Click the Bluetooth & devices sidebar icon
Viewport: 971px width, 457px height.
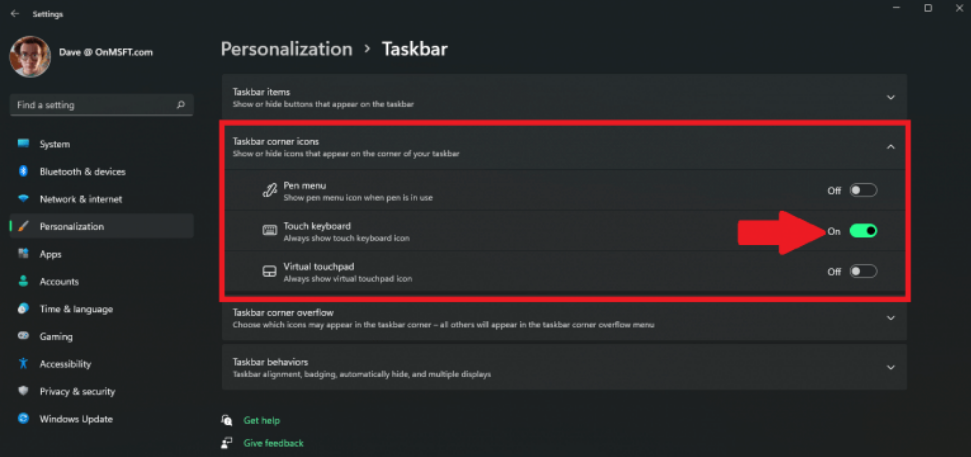[23, 172]
